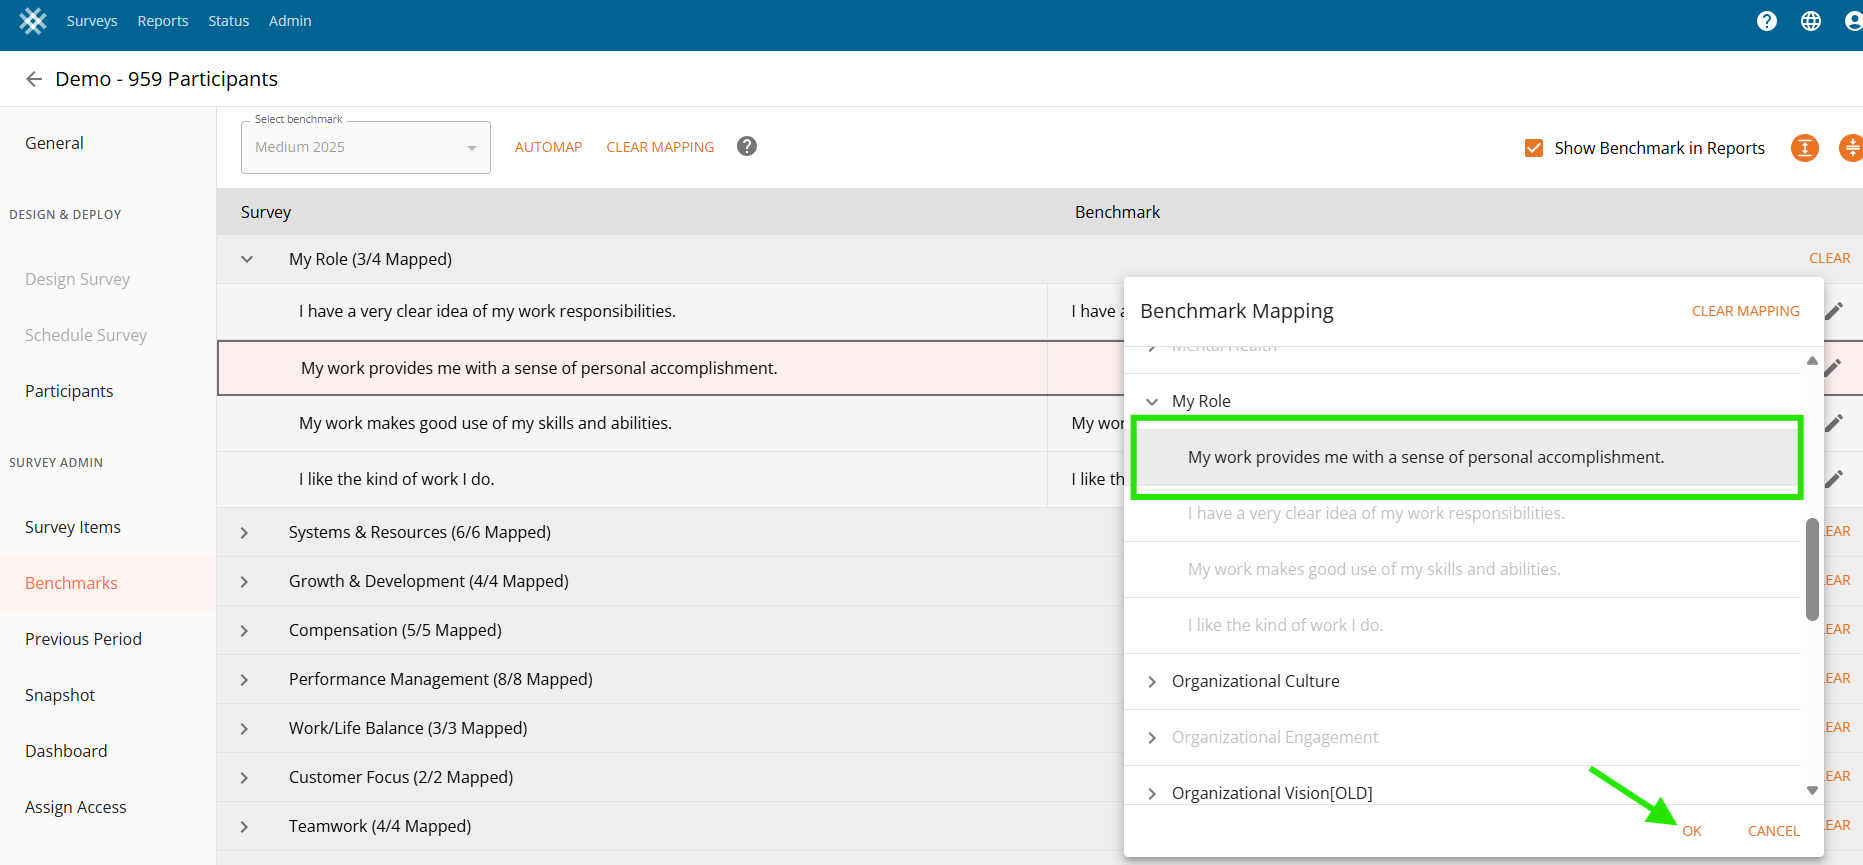Click the AUTOMAP button

tap(548, 147)
